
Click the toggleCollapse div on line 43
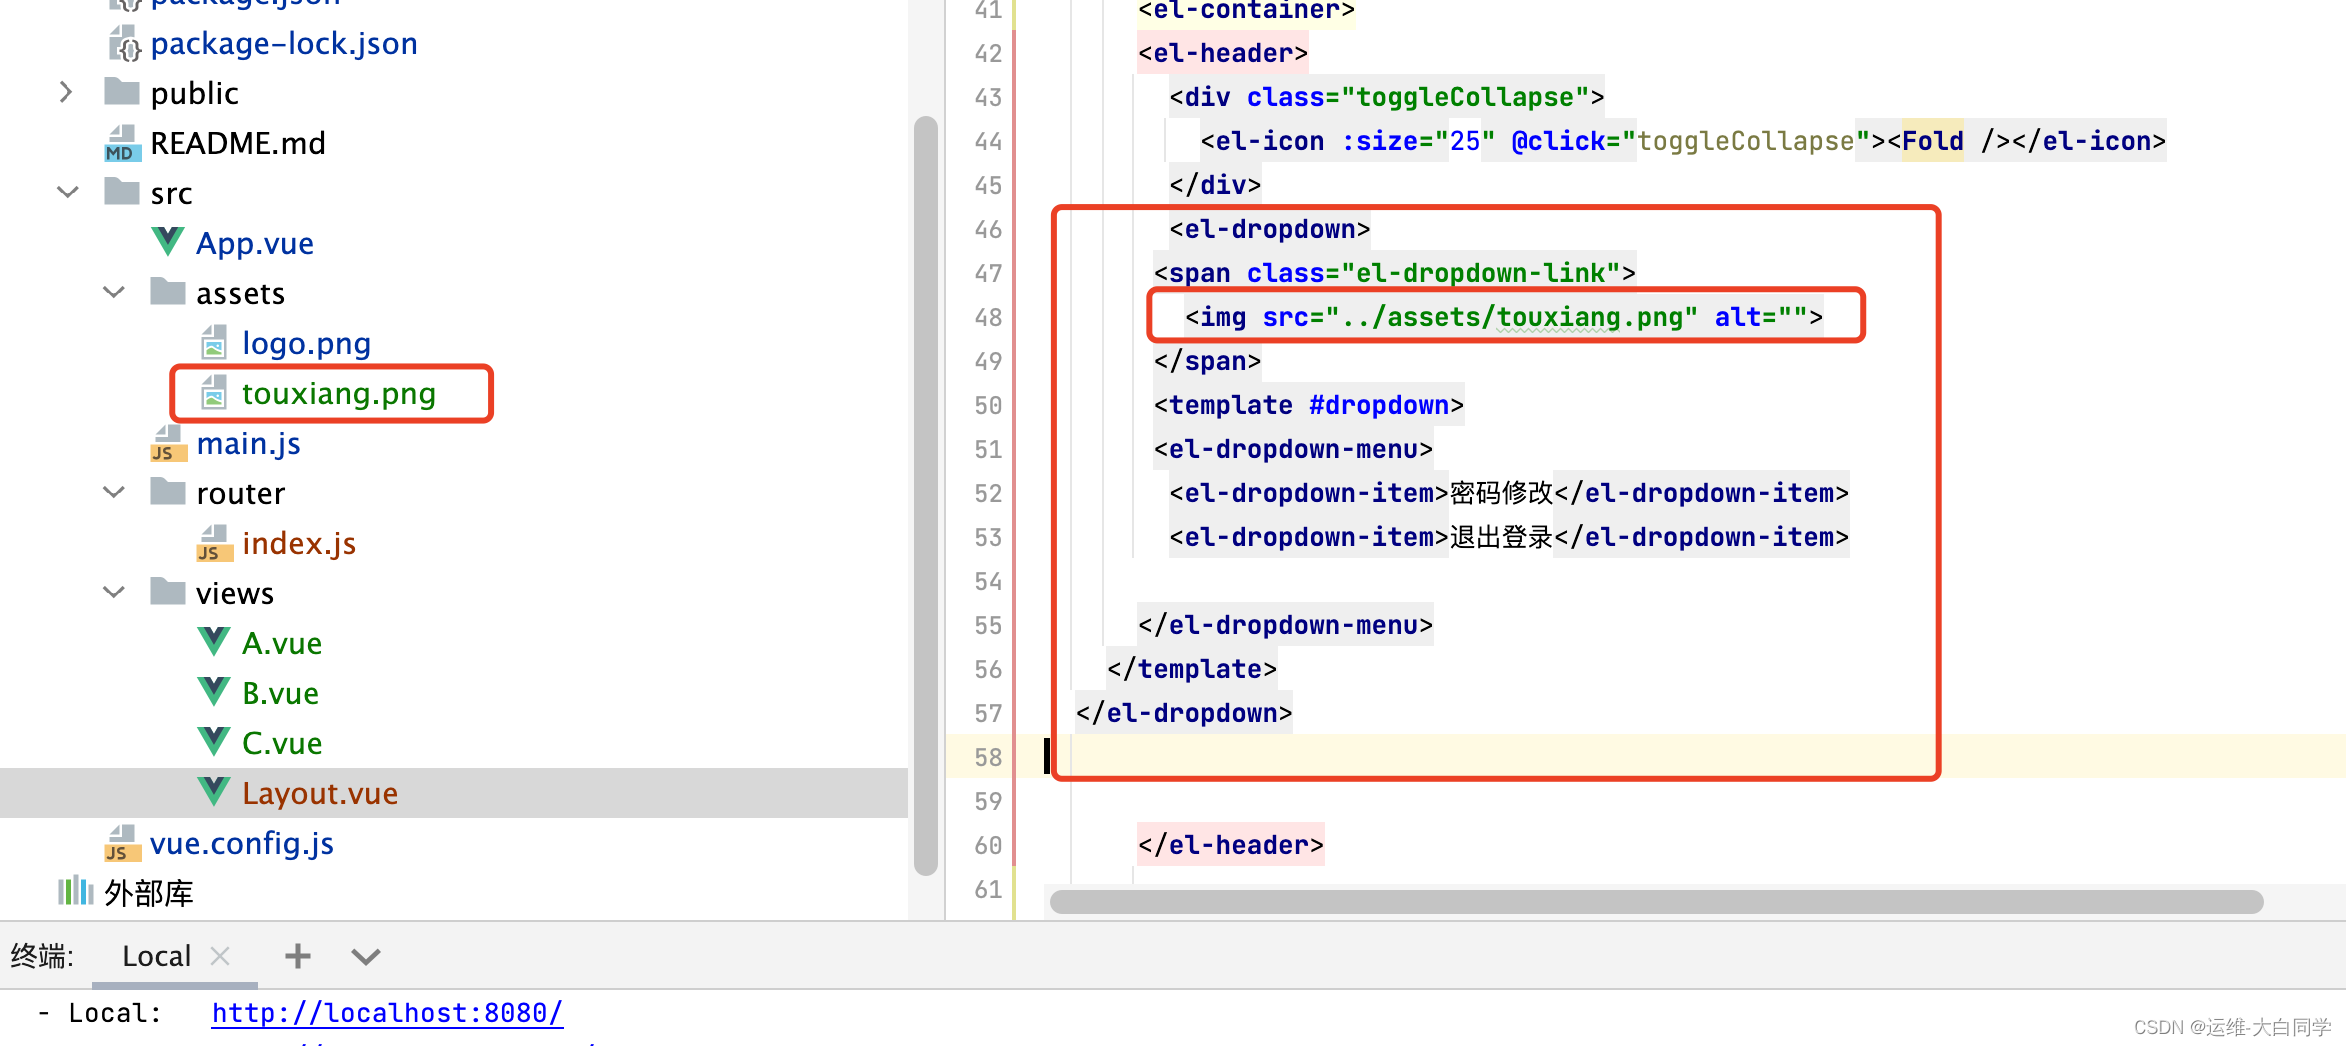click(x=1386, y=97)
